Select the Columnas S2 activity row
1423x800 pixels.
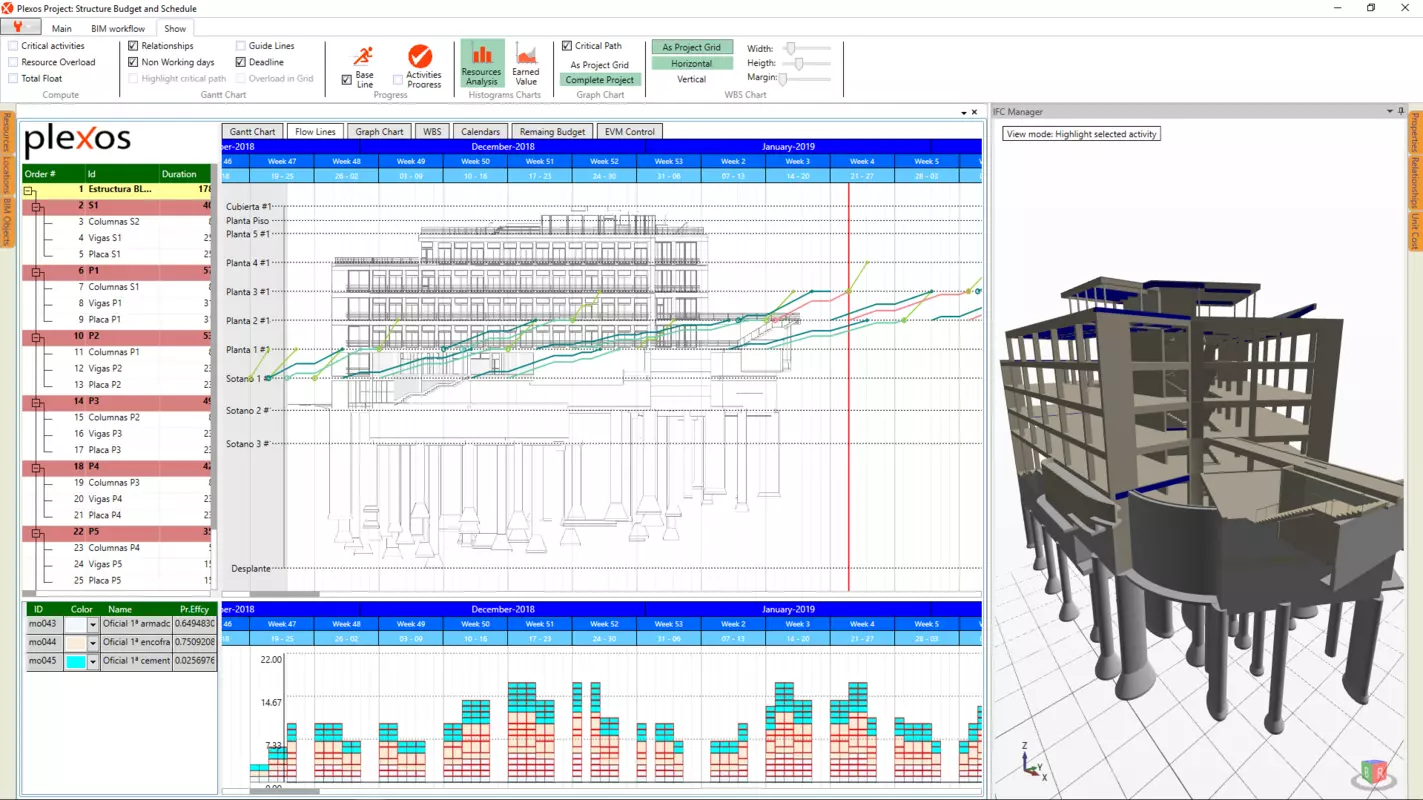117,222
